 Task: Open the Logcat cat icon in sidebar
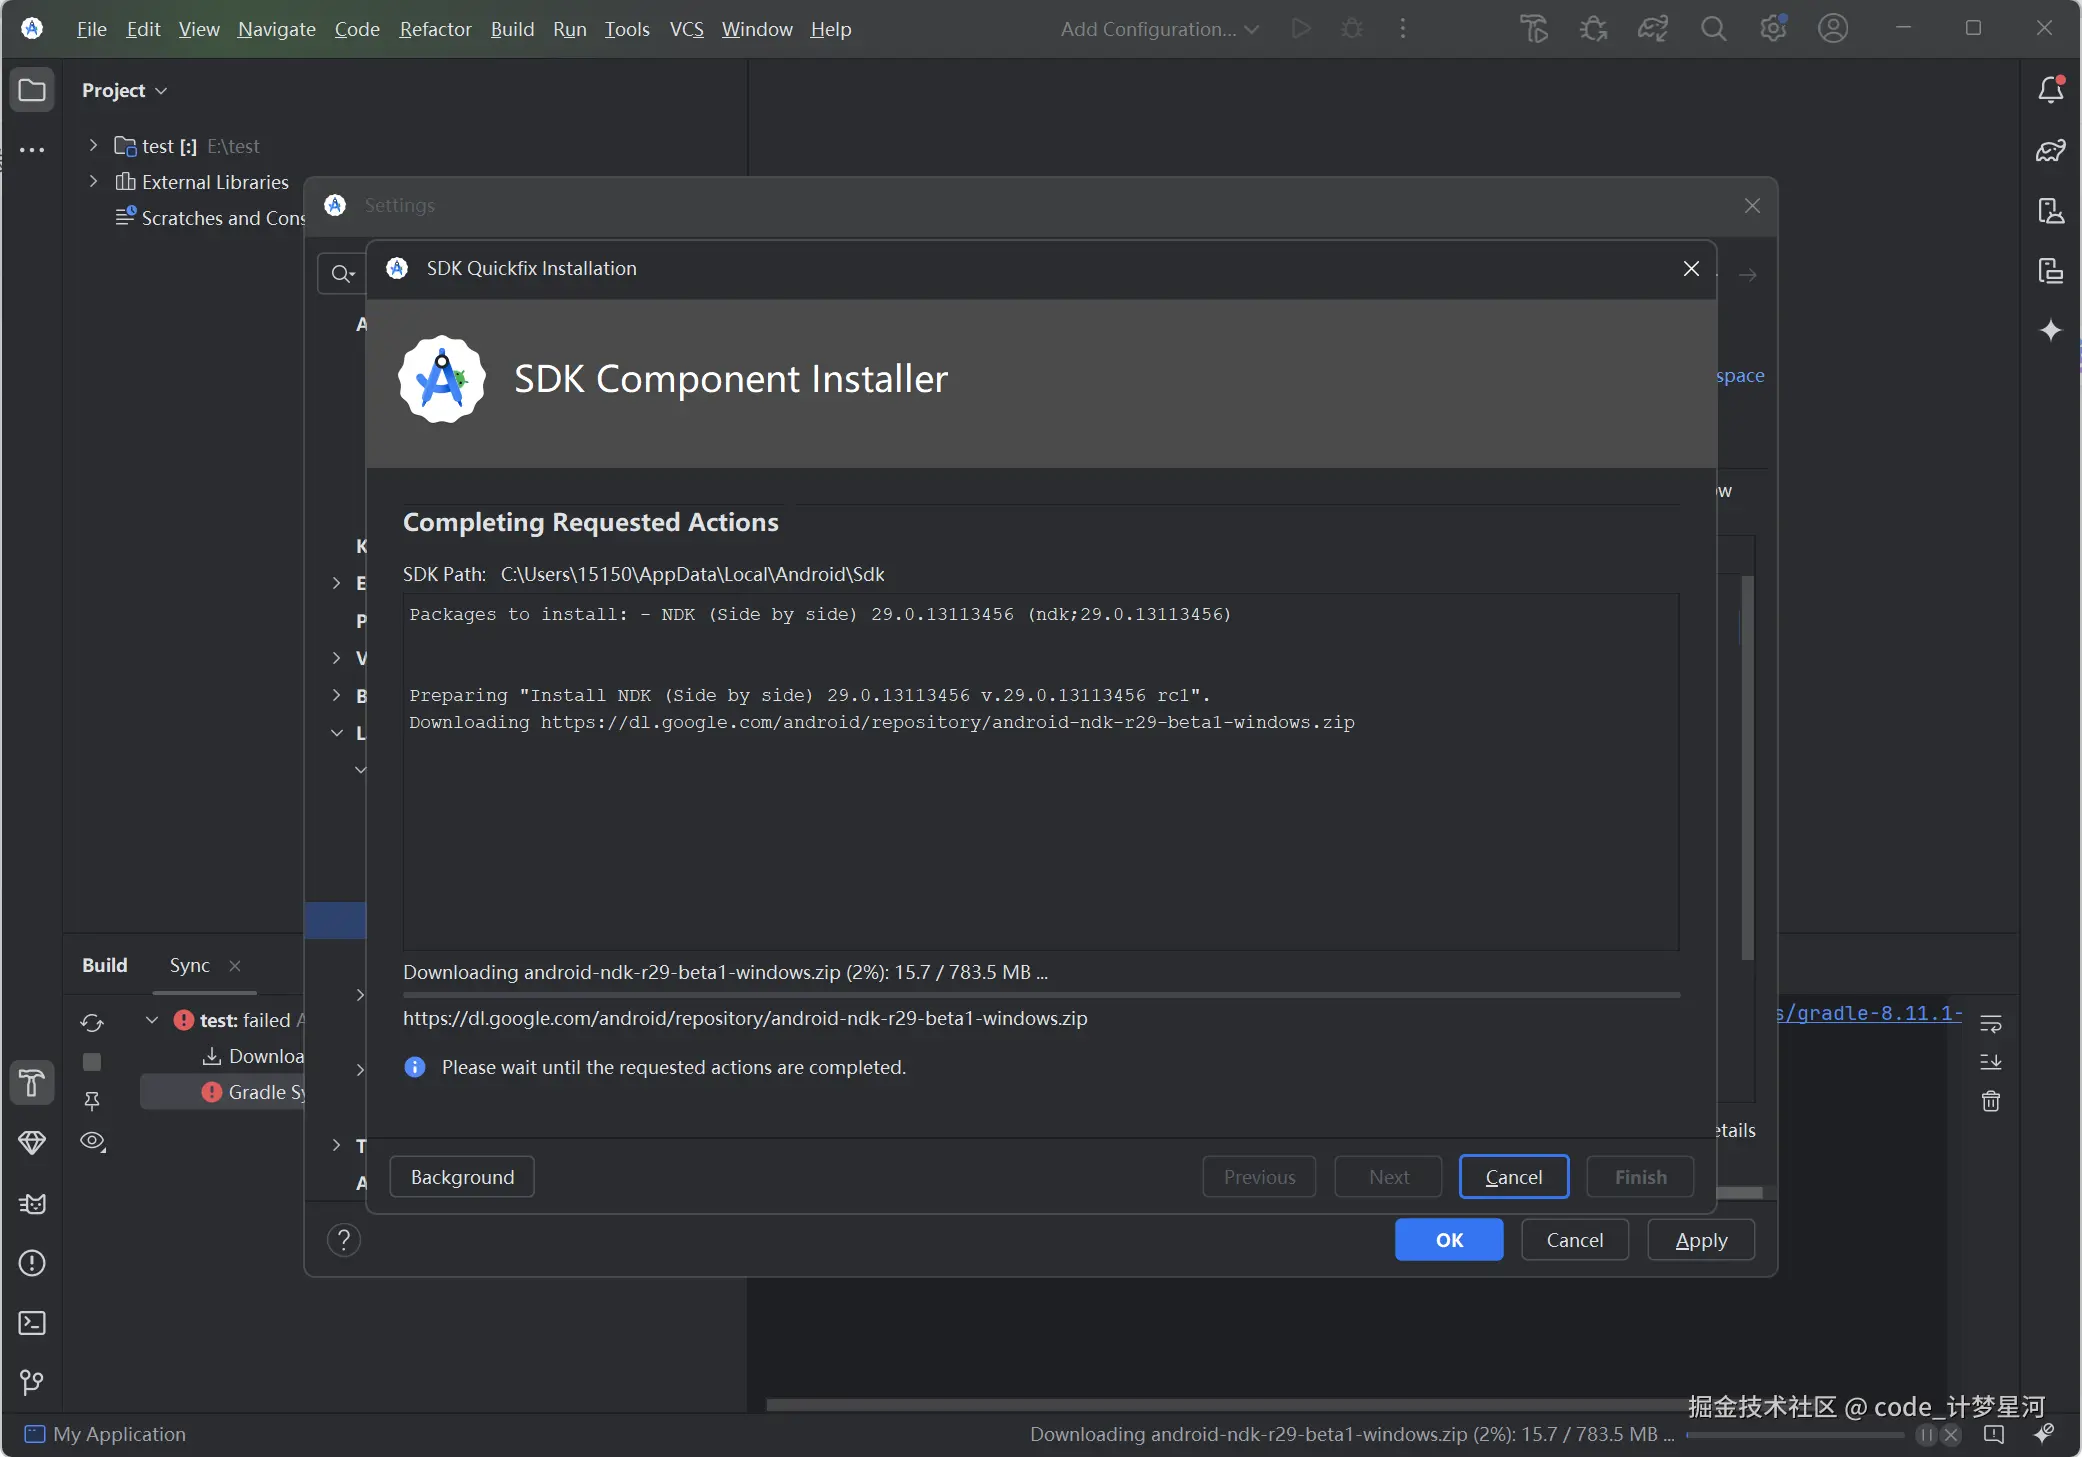pyautogui.click(x=32, y=1203)
